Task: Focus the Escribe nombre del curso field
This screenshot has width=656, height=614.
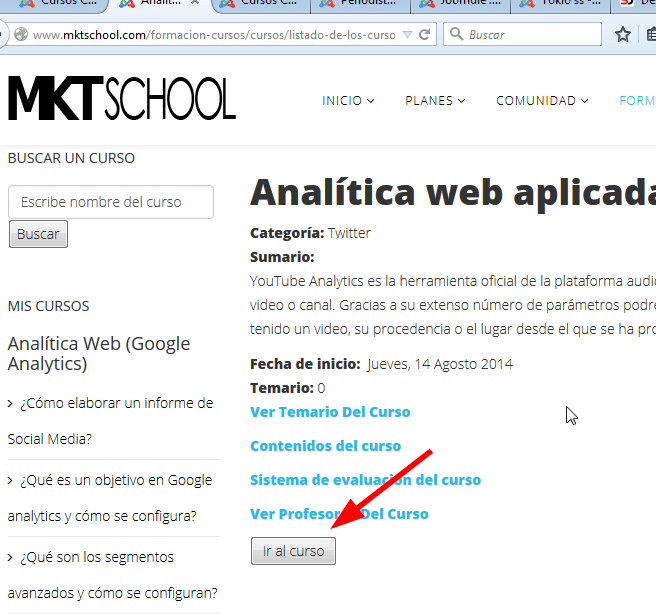Action: 111,202
